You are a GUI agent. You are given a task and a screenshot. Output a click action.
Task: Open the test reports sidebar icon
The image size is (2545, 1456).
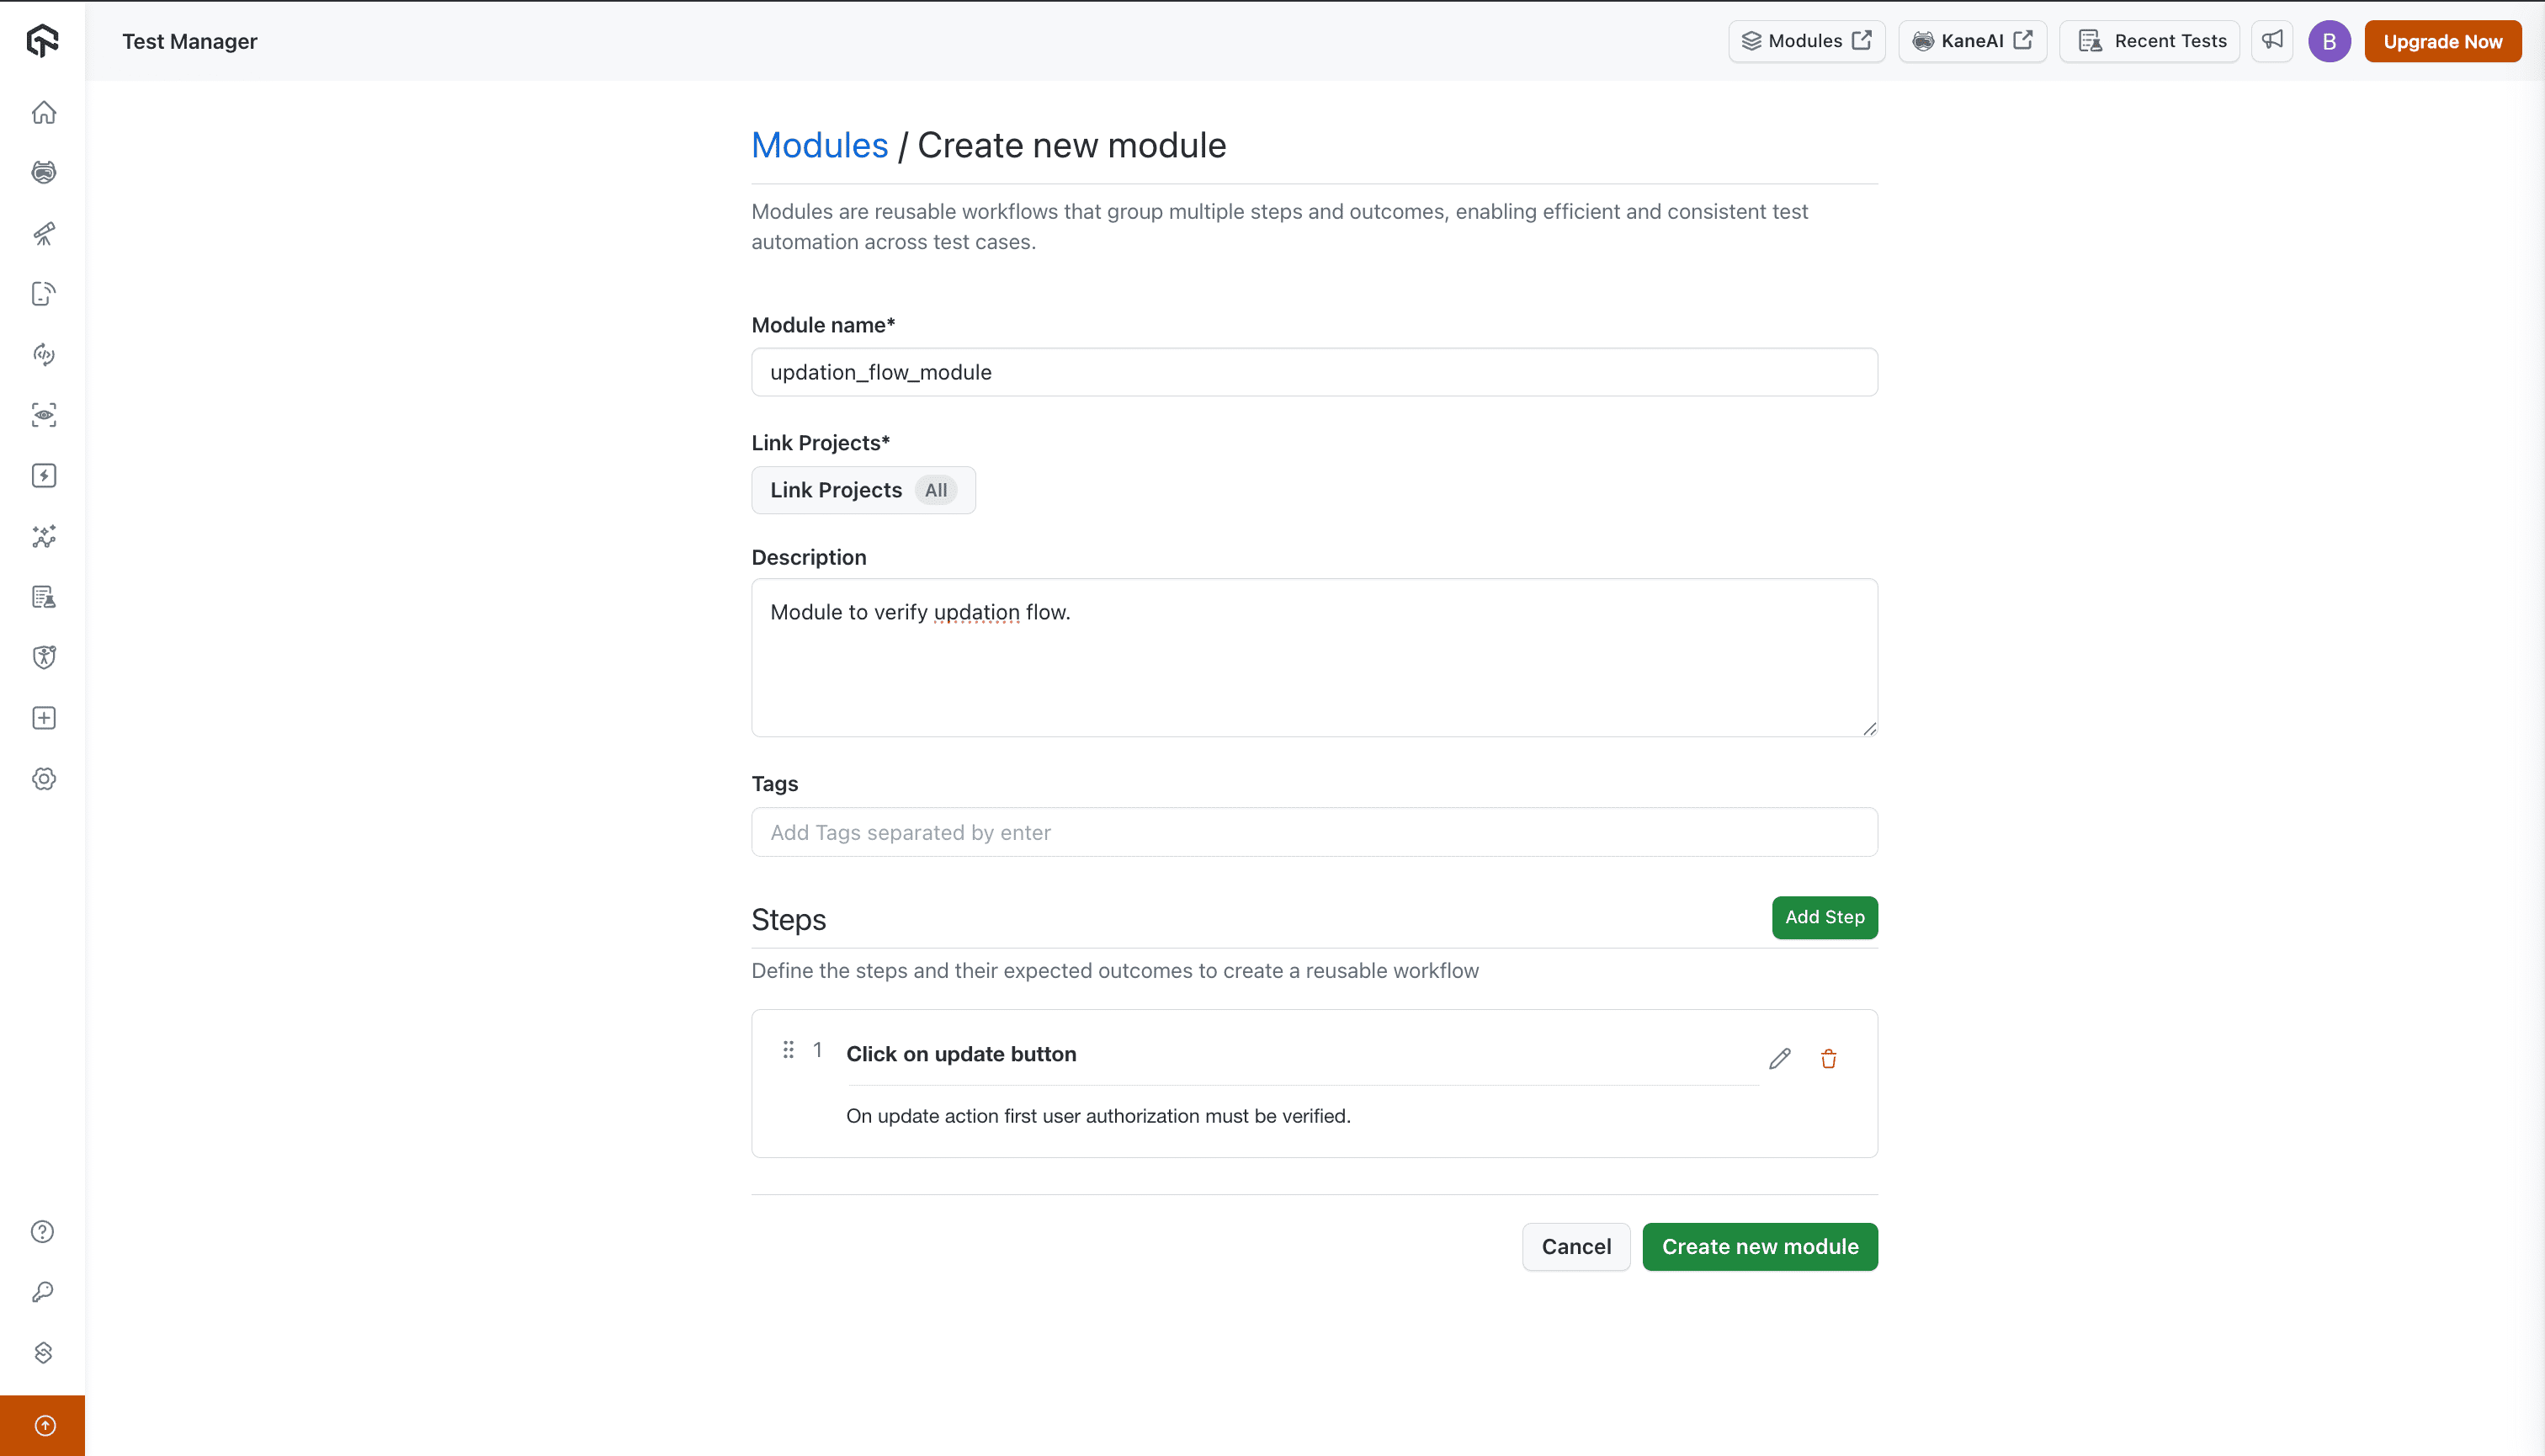44,597
